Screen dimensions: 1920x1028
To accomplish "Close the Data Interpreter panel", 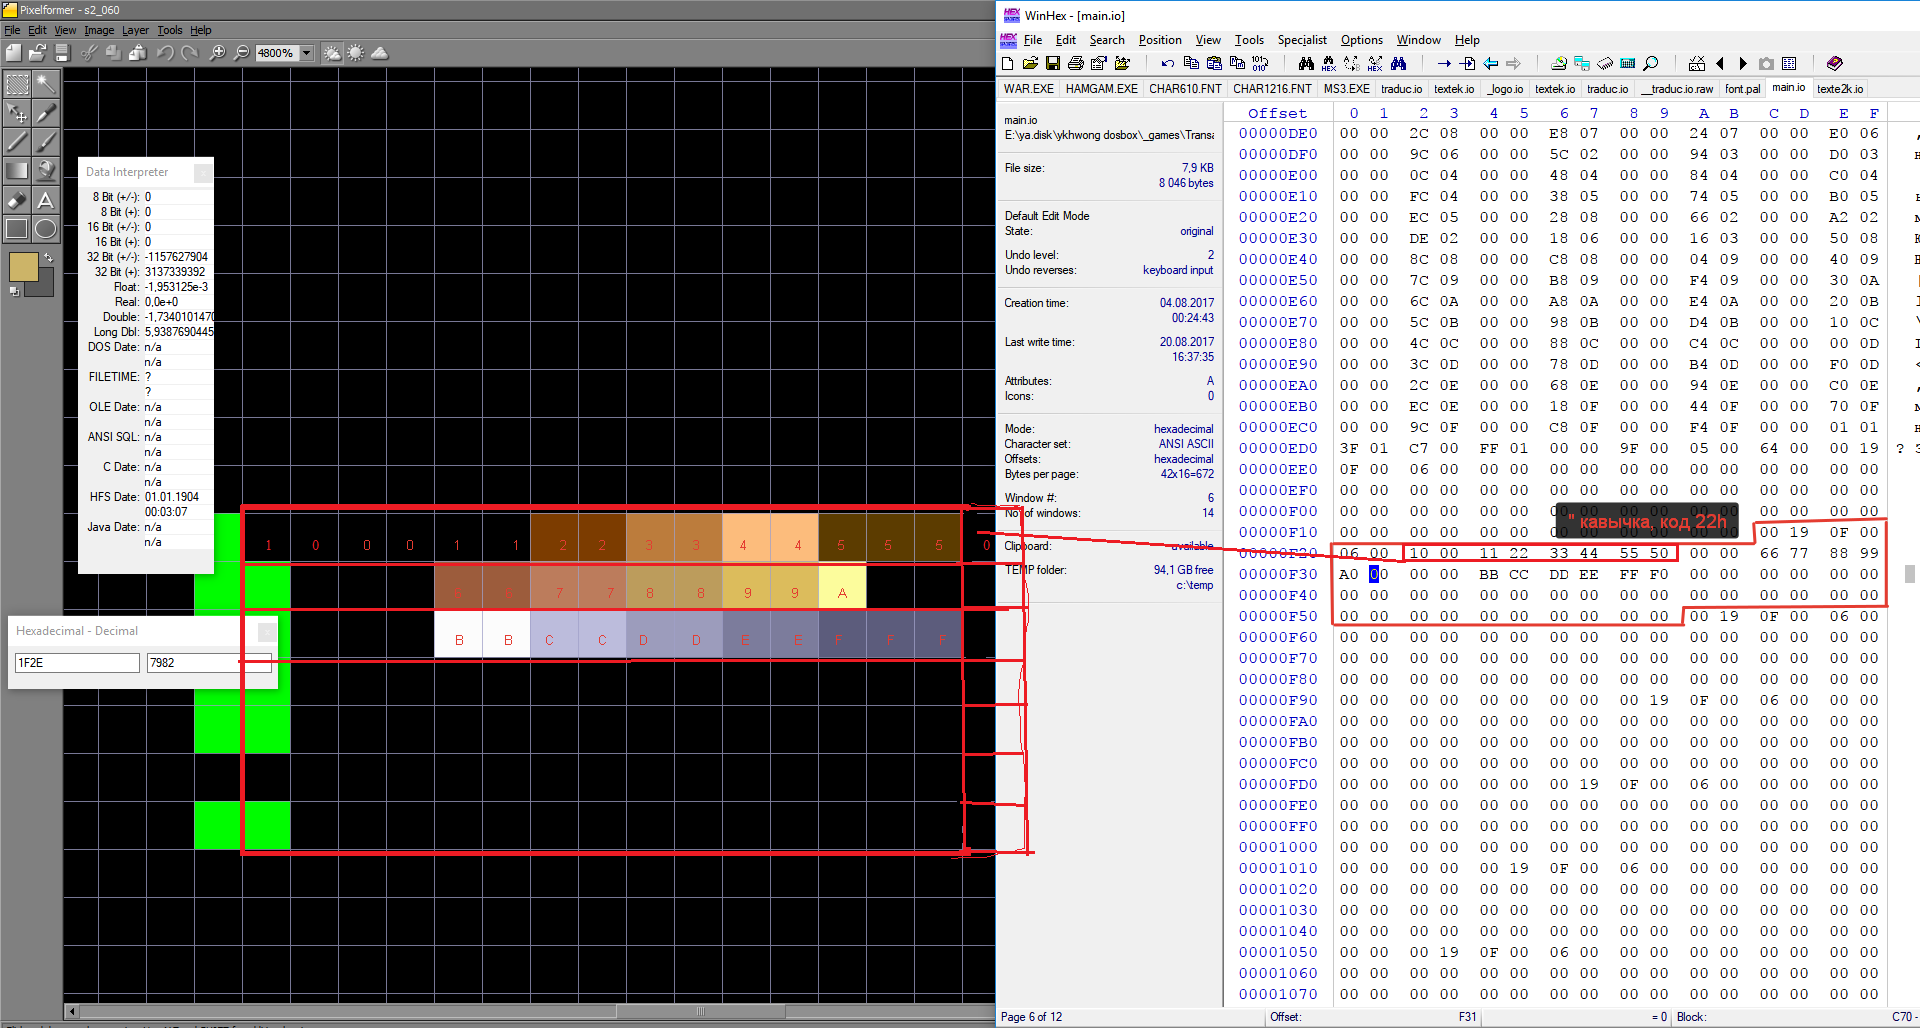I will point(203,172).
